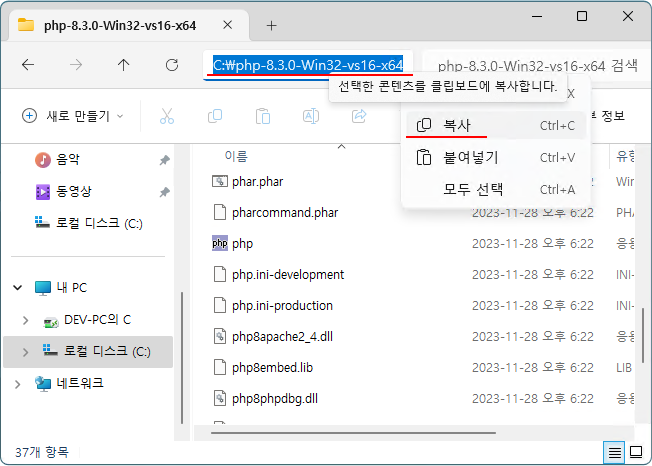The height and width of the screenshot is (466, 652).
Task: Select 붙여넣기 in the context menu
Action: tap(496, 158)
